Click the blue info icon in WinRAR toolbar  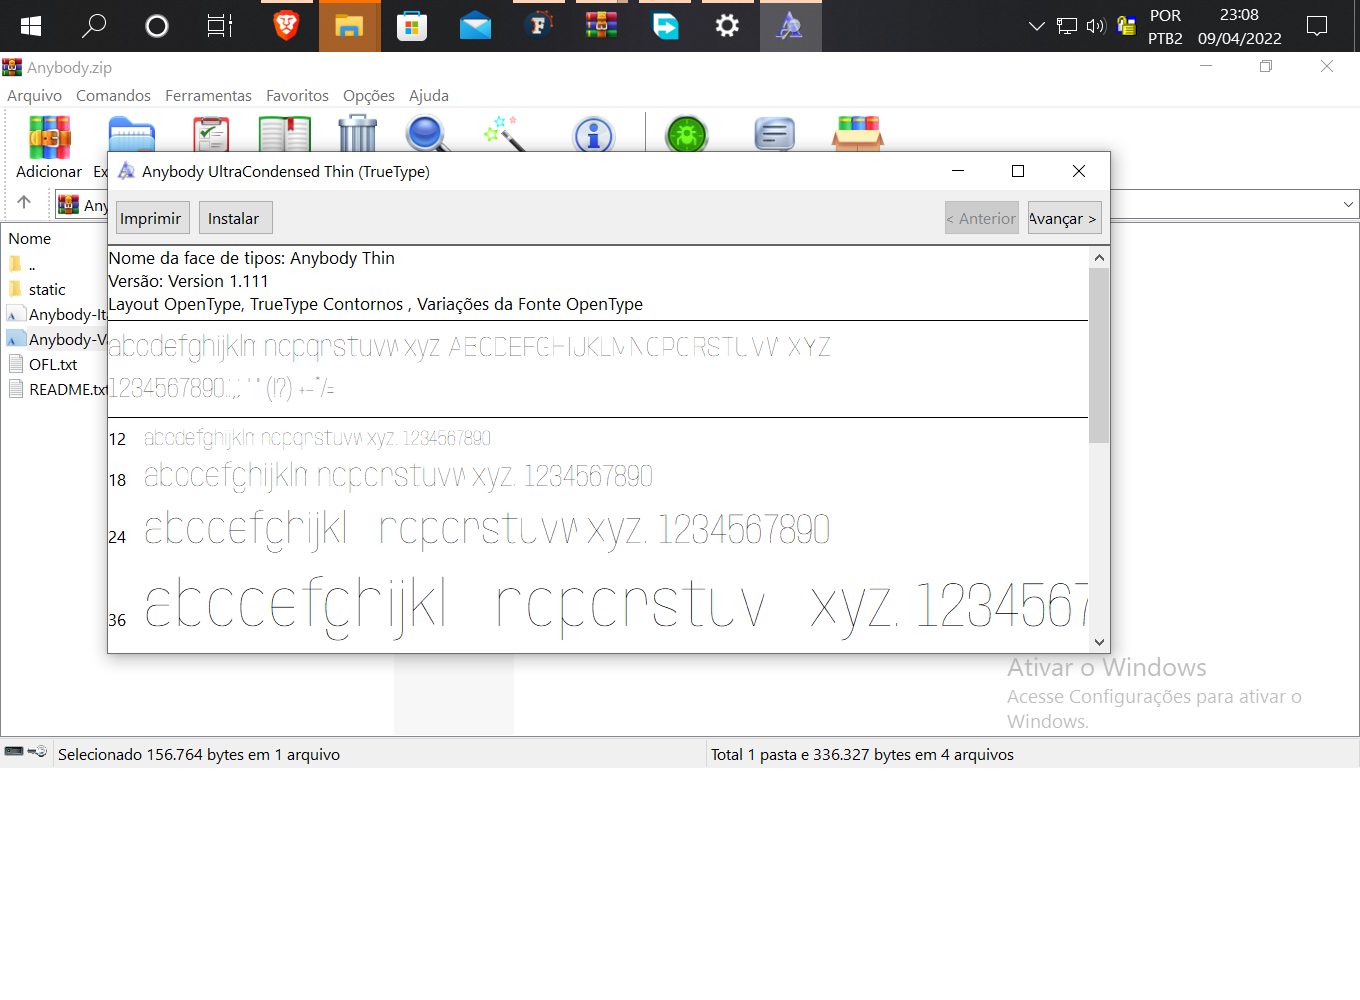[593, 134]
